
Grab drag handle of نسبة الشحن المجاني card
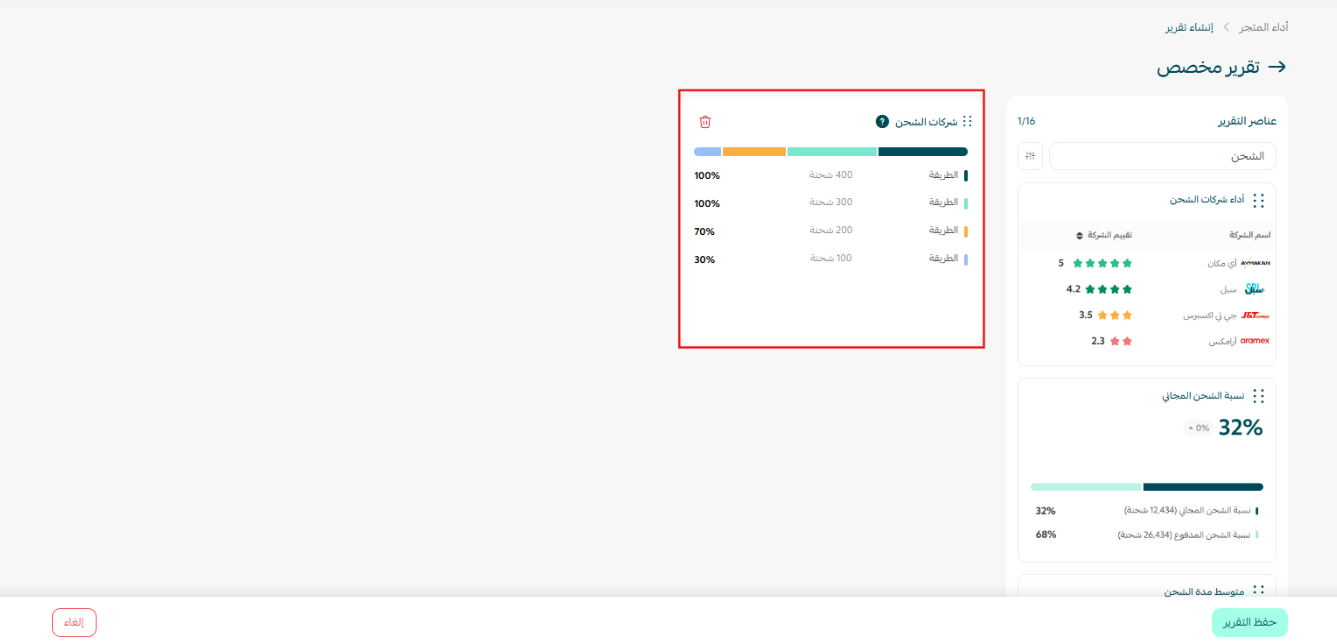(x=1258, y=396)
